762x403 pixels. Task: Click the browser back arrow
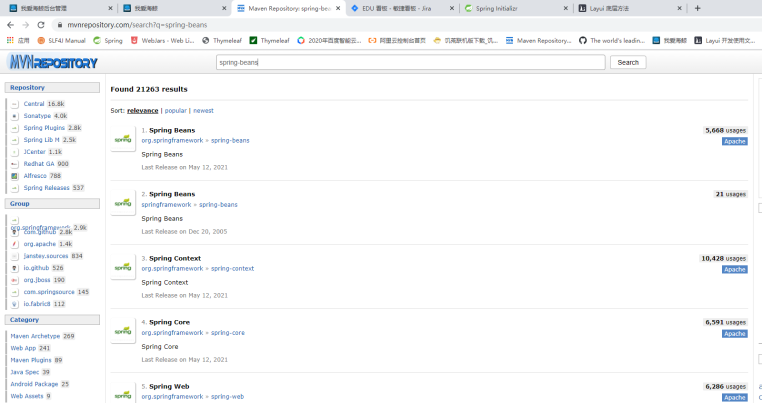(x=10, y=25)
